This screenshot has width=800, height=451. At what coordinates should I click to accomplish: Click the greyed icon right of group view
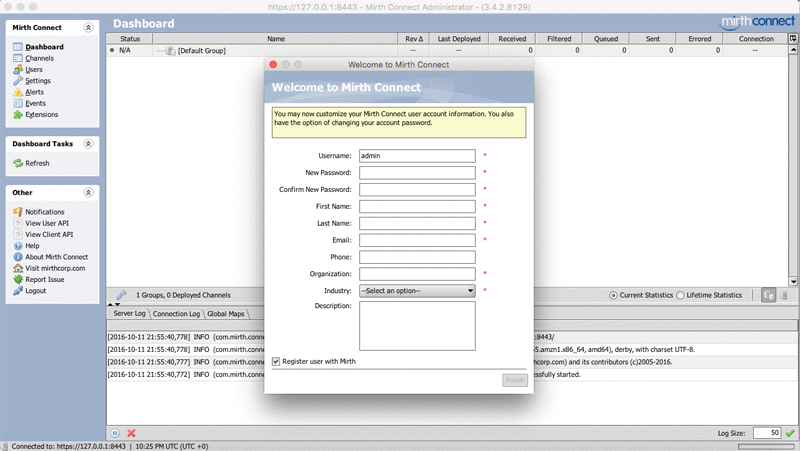(784, 295)
